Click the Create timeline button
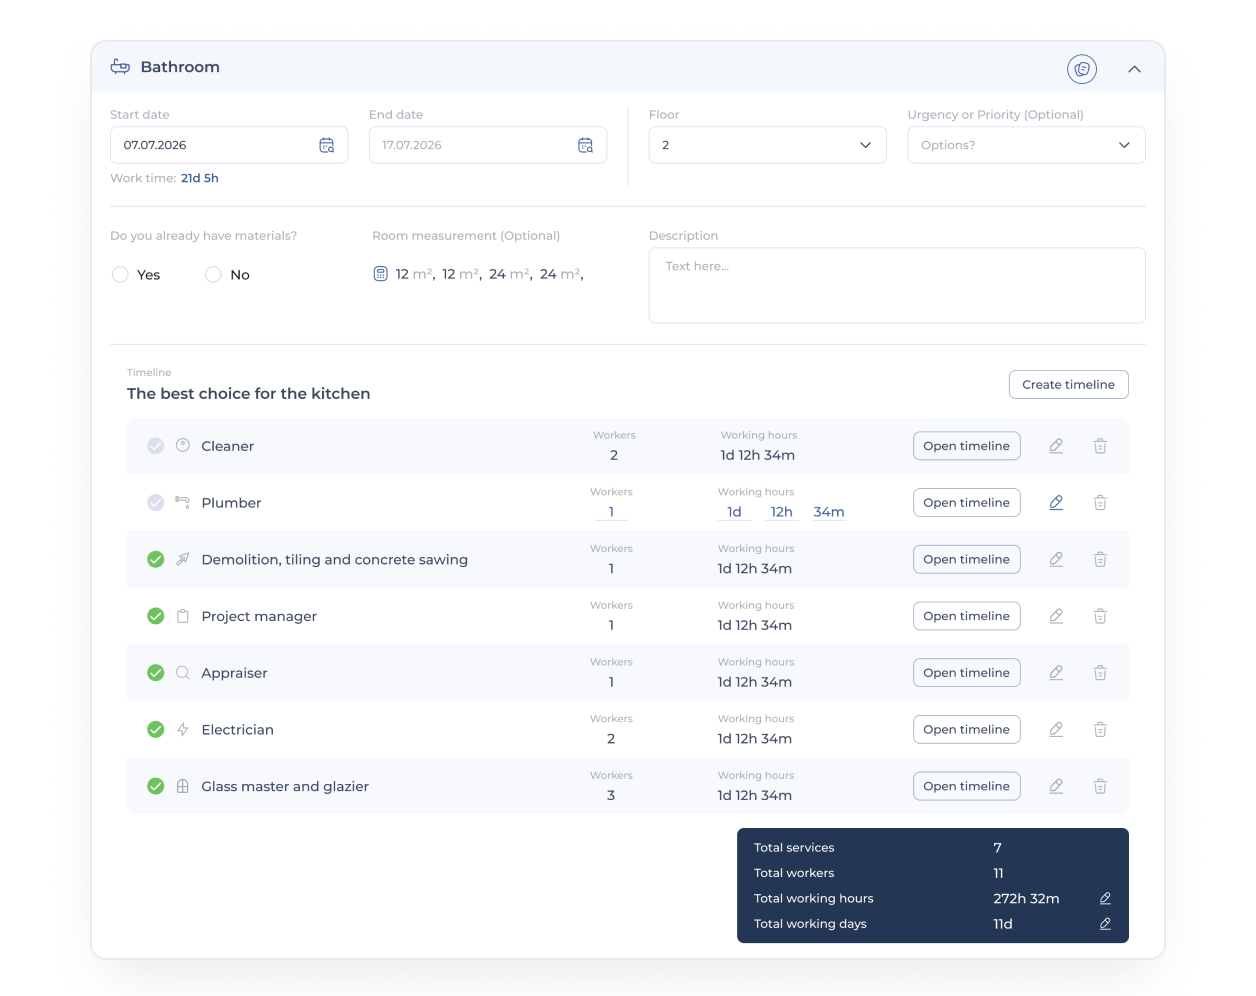The width and height of the screenshot is (1256, 996). coord(1068,385)
